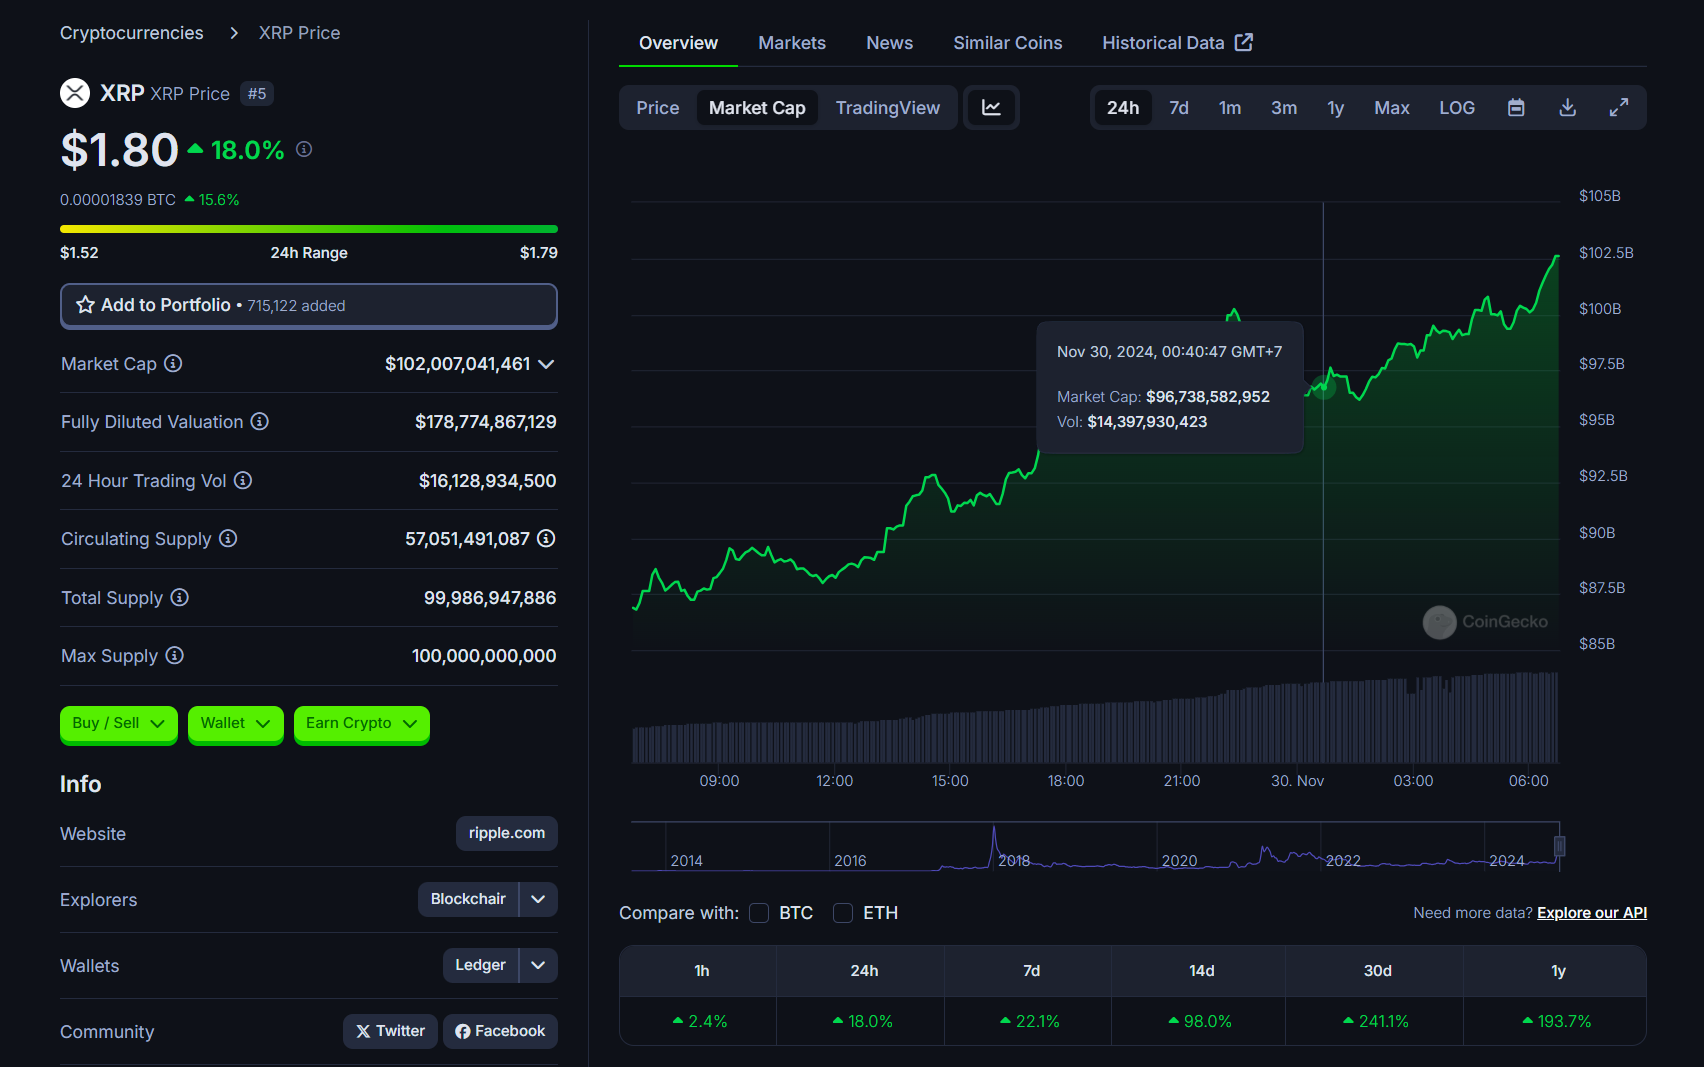Expand the Explorers dropdown arrow
This screenshot has height=1067, width=1704.
tap(538, 899)
